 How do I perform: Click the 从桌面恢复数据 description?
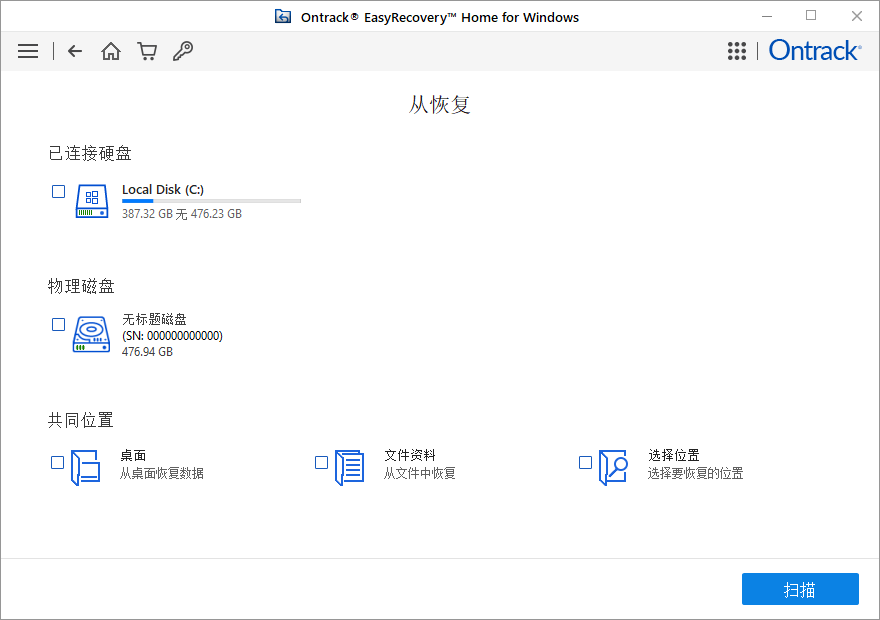pyautogui.click(x=162, y=474)
